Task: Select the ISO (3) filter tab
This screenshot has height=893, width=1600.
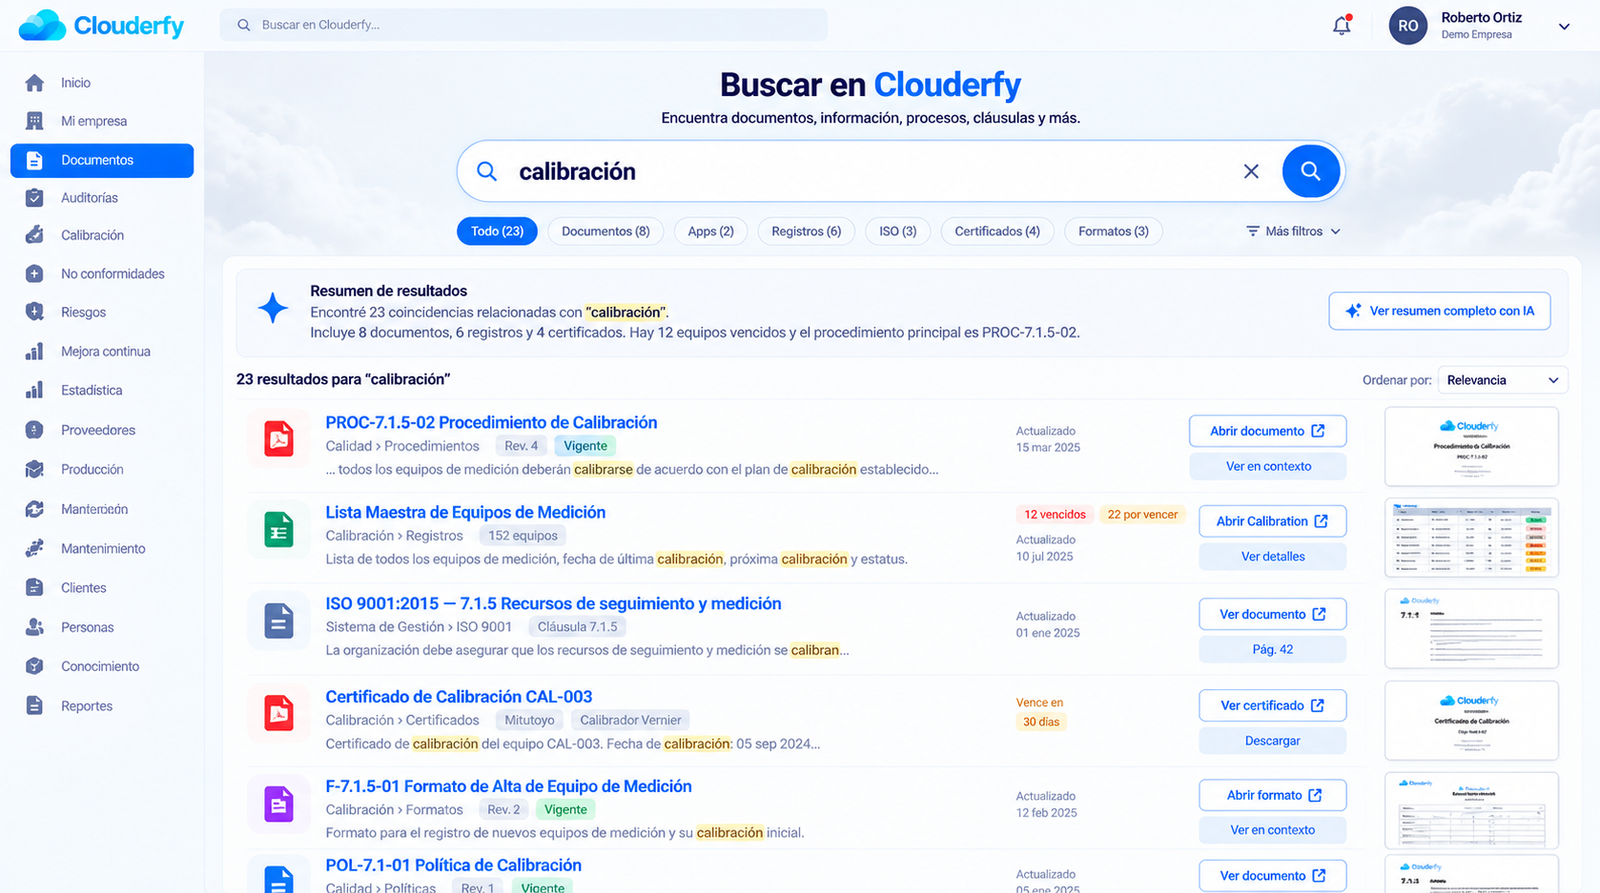Action: (898, 231)
